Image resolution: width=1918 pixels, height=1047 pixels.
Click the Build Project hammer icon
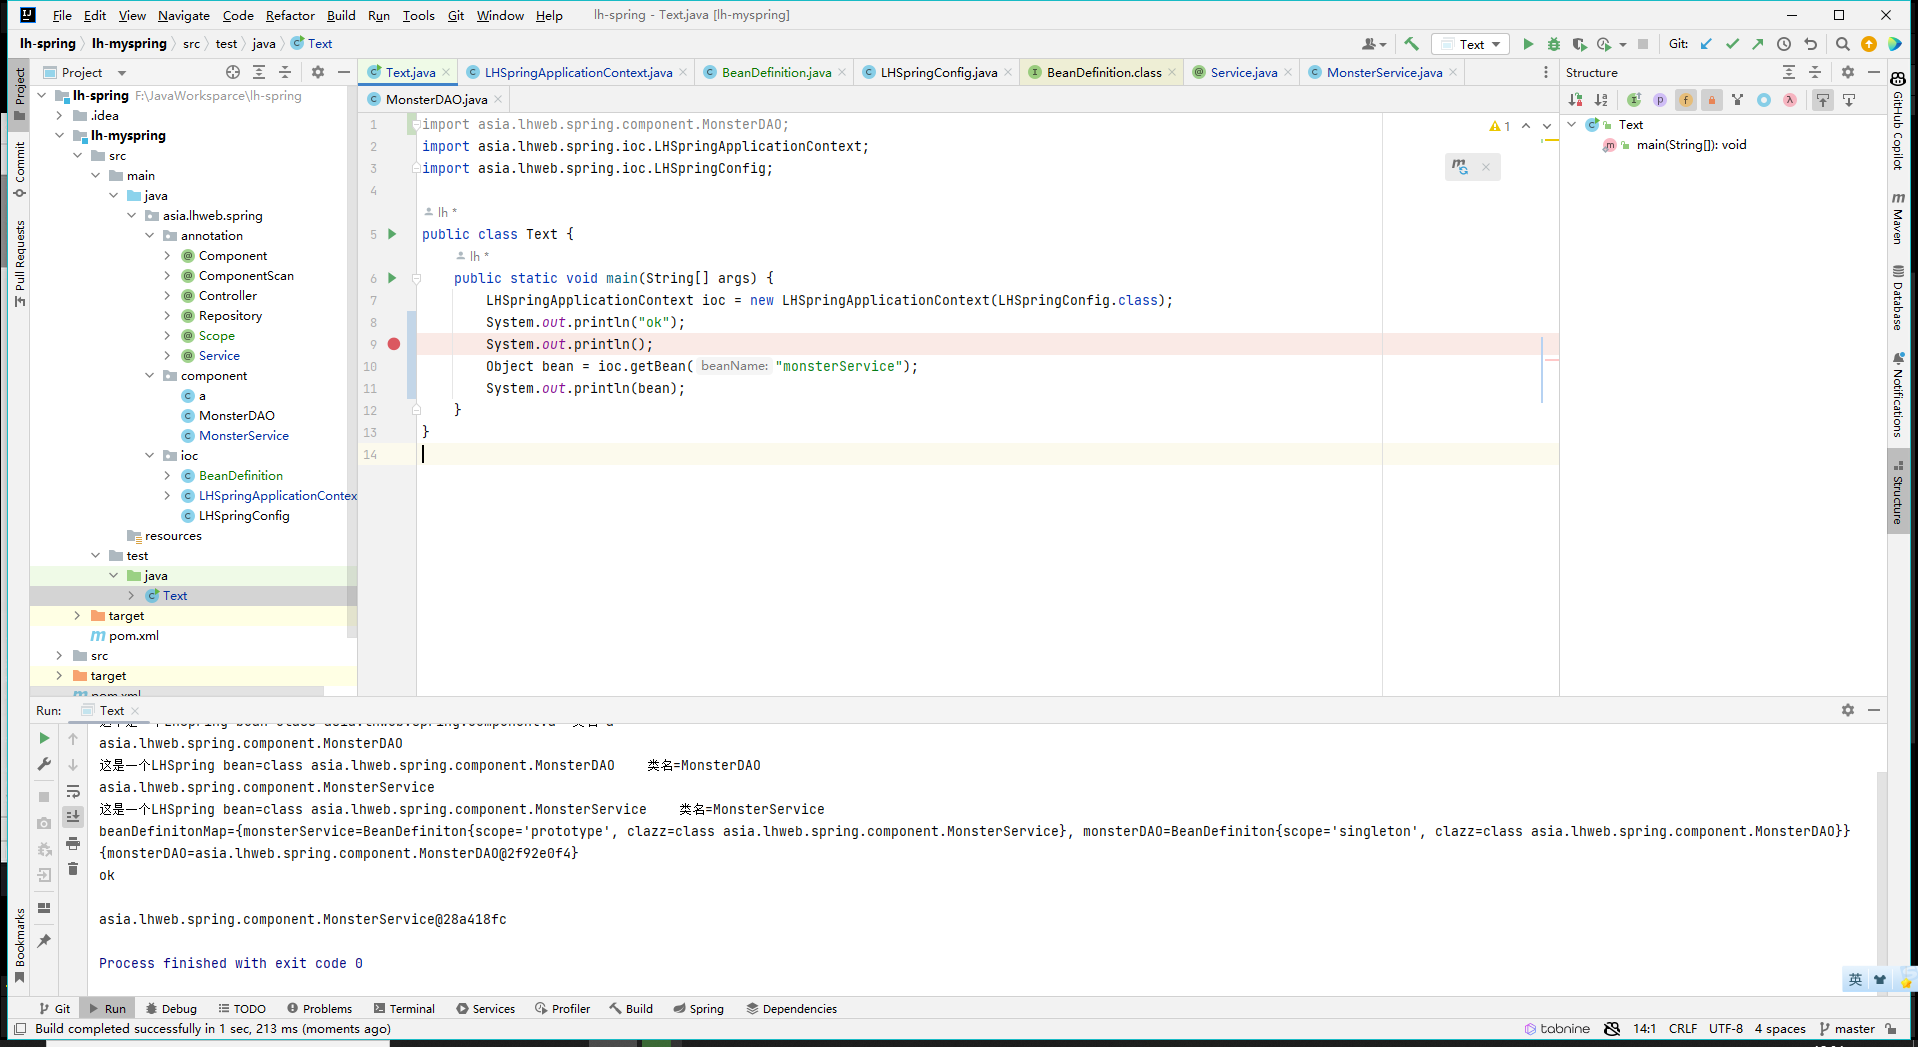[x=1411, y=44]
